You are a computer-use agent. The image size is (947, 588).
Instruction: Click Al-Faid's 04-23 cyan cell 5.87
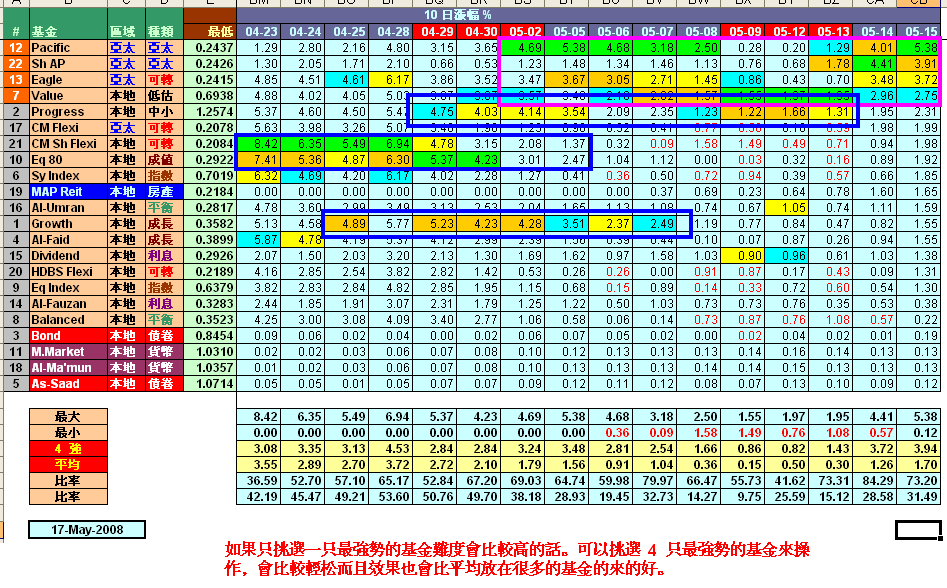tap(259, 240)
